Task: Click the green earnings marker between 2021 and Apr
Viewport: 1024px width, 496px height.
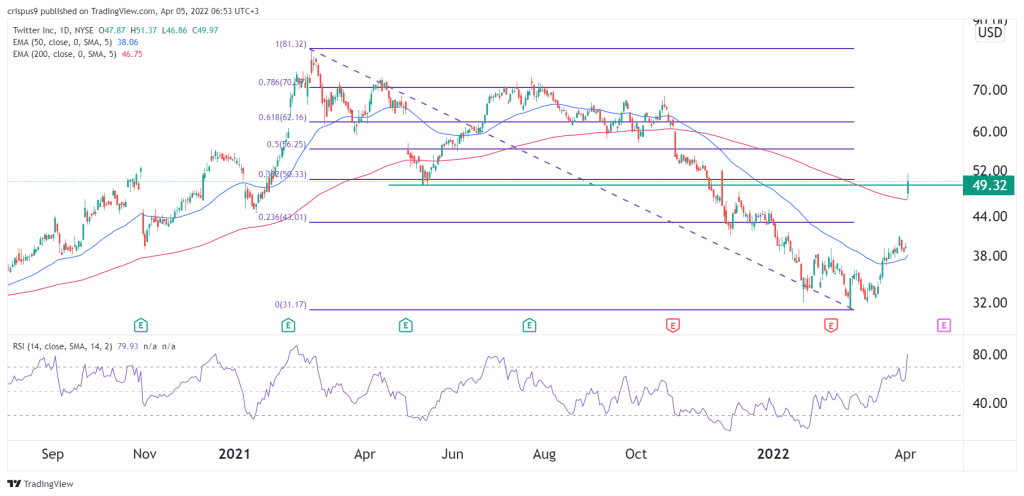Action: [x=290, y=324]
